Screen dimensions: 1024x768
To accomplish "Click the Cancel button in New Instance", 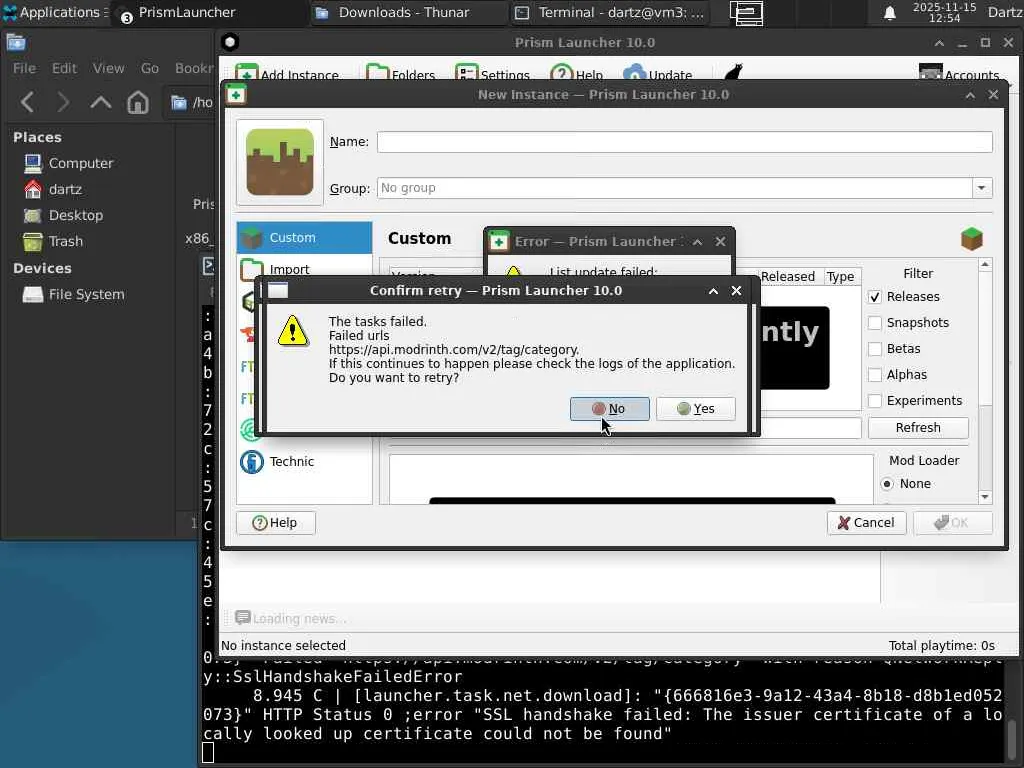I will [866, 522].
